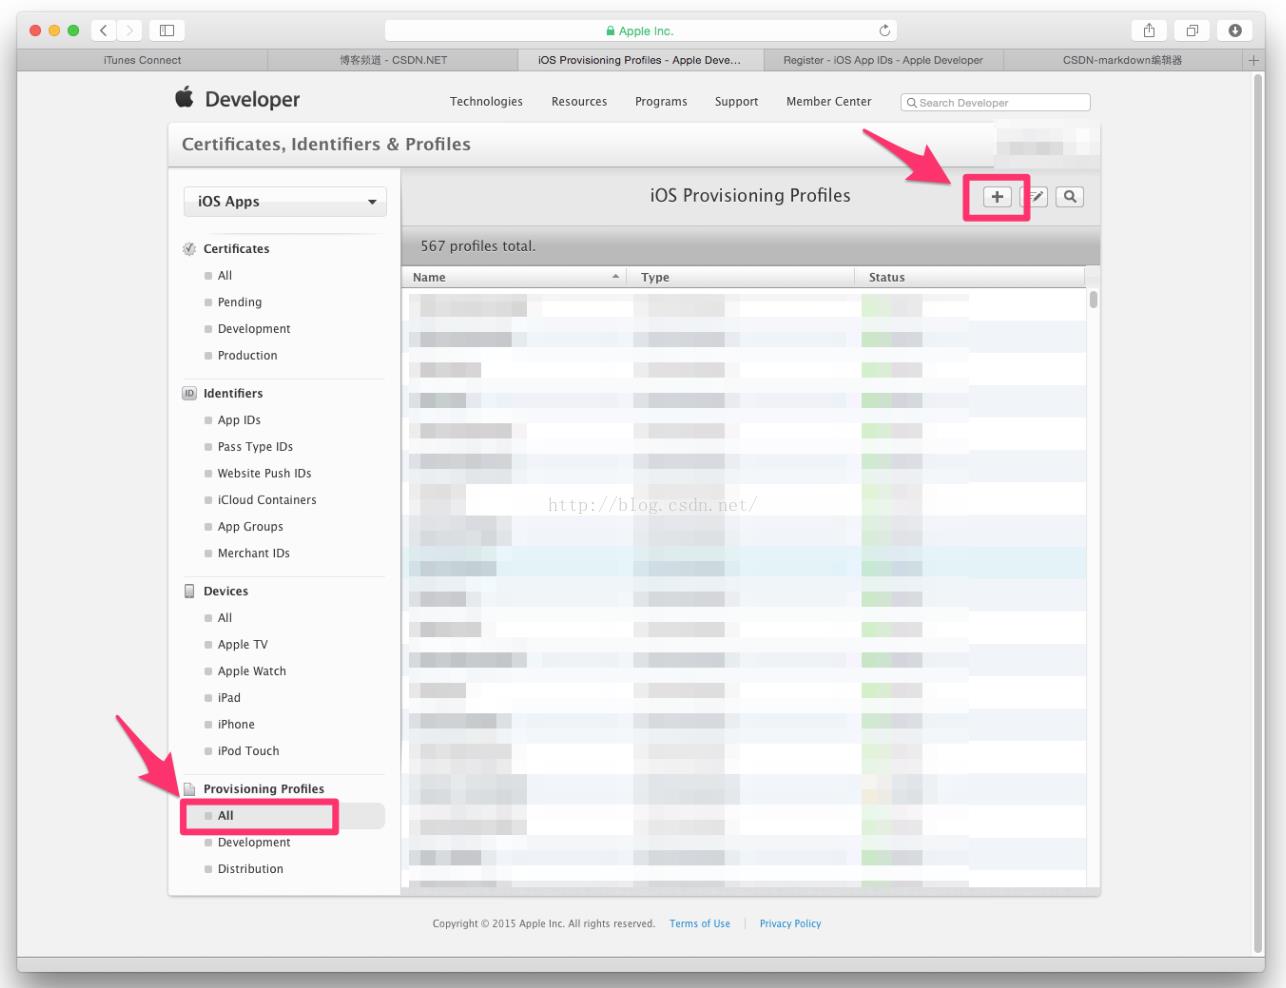Open App Groups
The height and width of the screenshot is (988, 1286).
[x=250, y=527]
